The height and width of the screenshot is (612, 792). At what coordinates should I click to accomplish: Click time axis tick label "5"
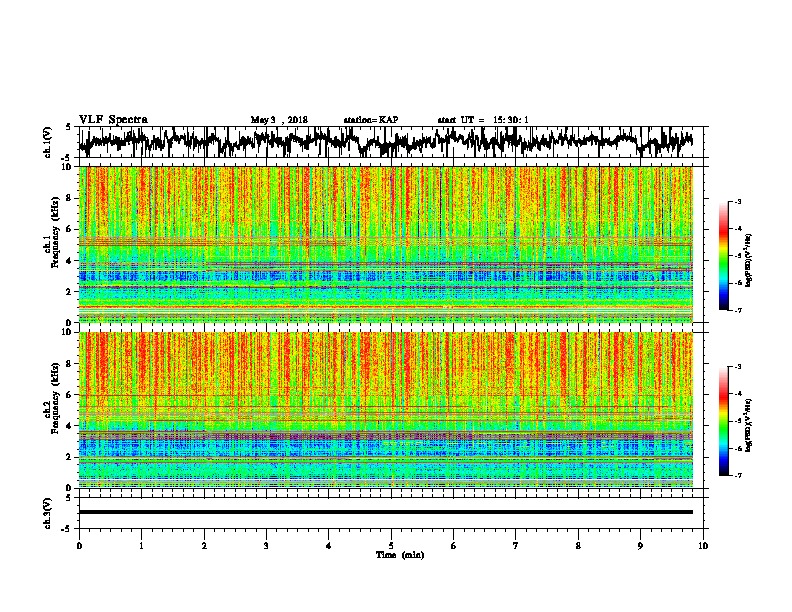[391, 546]
